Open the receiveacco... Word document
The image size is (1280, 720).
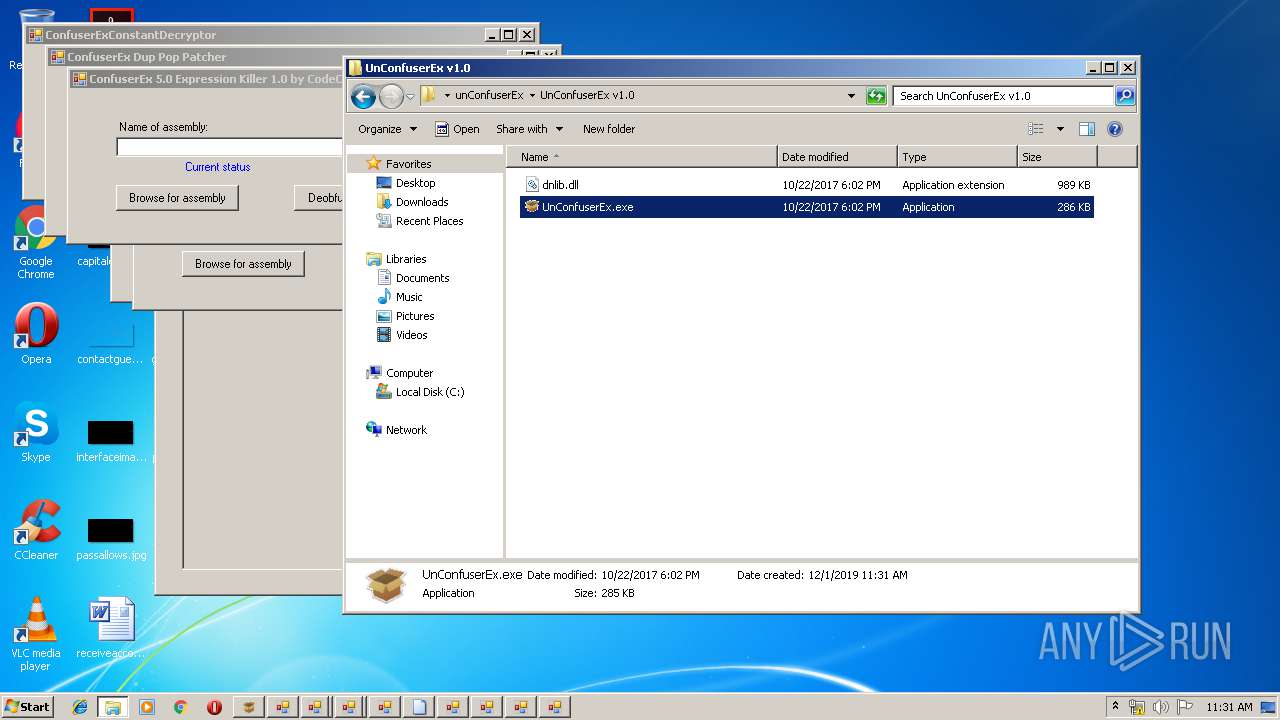coord(110,628)
